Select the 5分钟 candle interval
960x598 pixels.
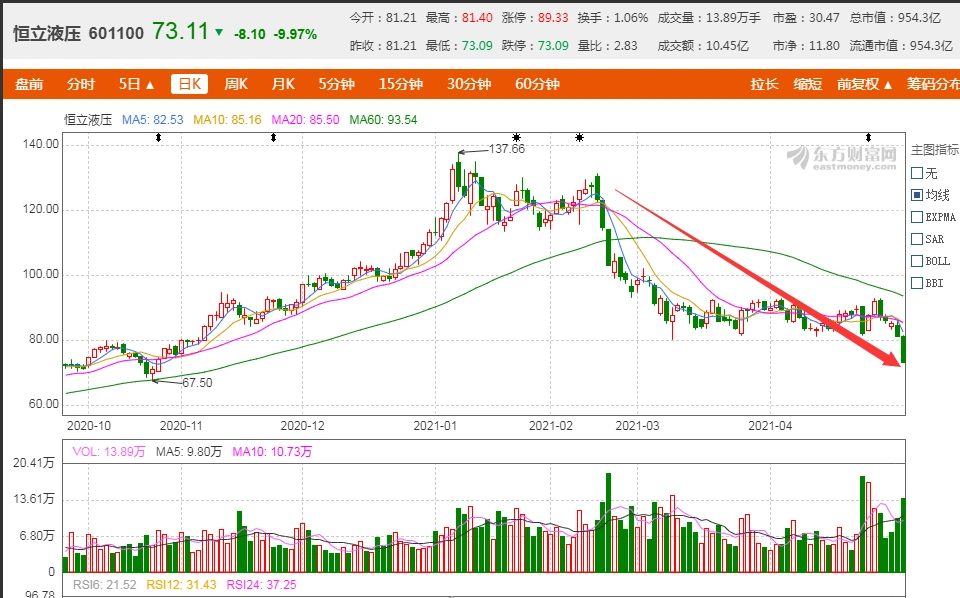coord(338,84)
